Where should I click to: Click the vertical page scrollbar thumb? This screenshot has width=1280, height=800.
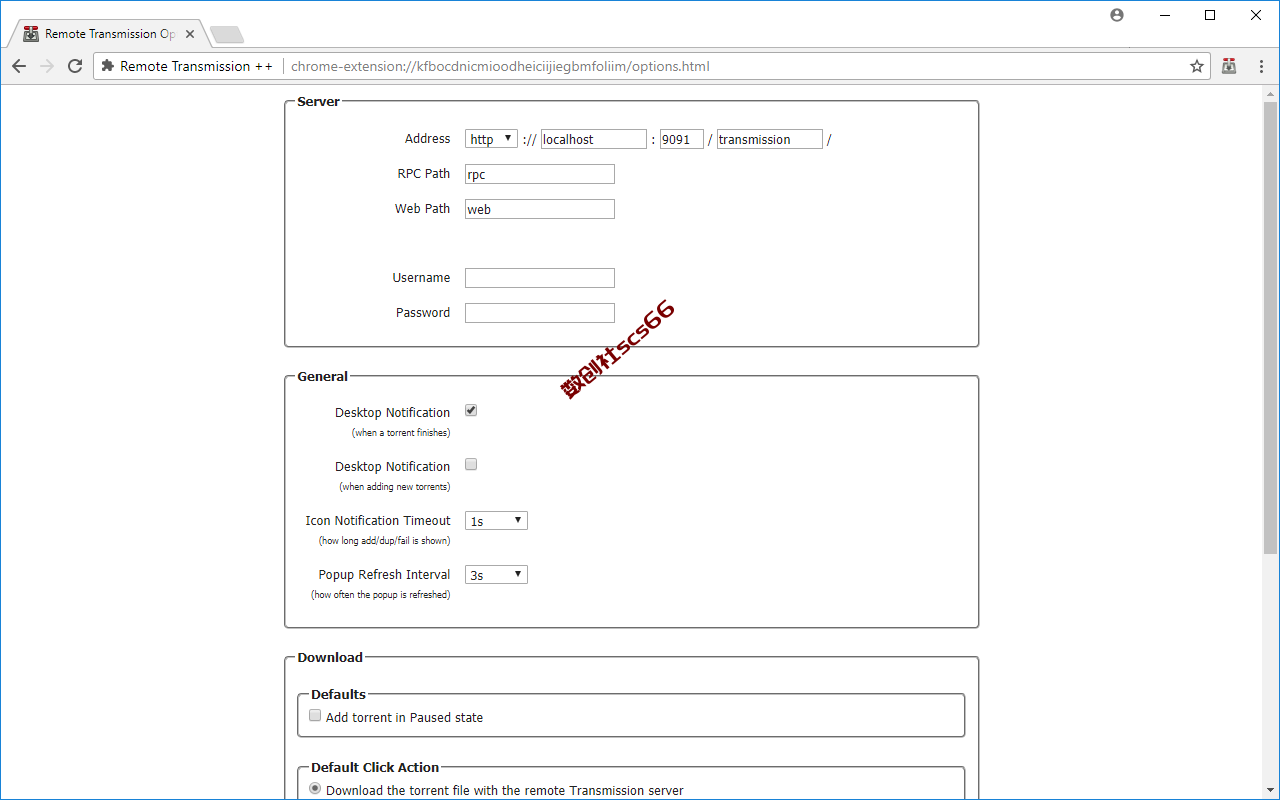coord(1271,328)
